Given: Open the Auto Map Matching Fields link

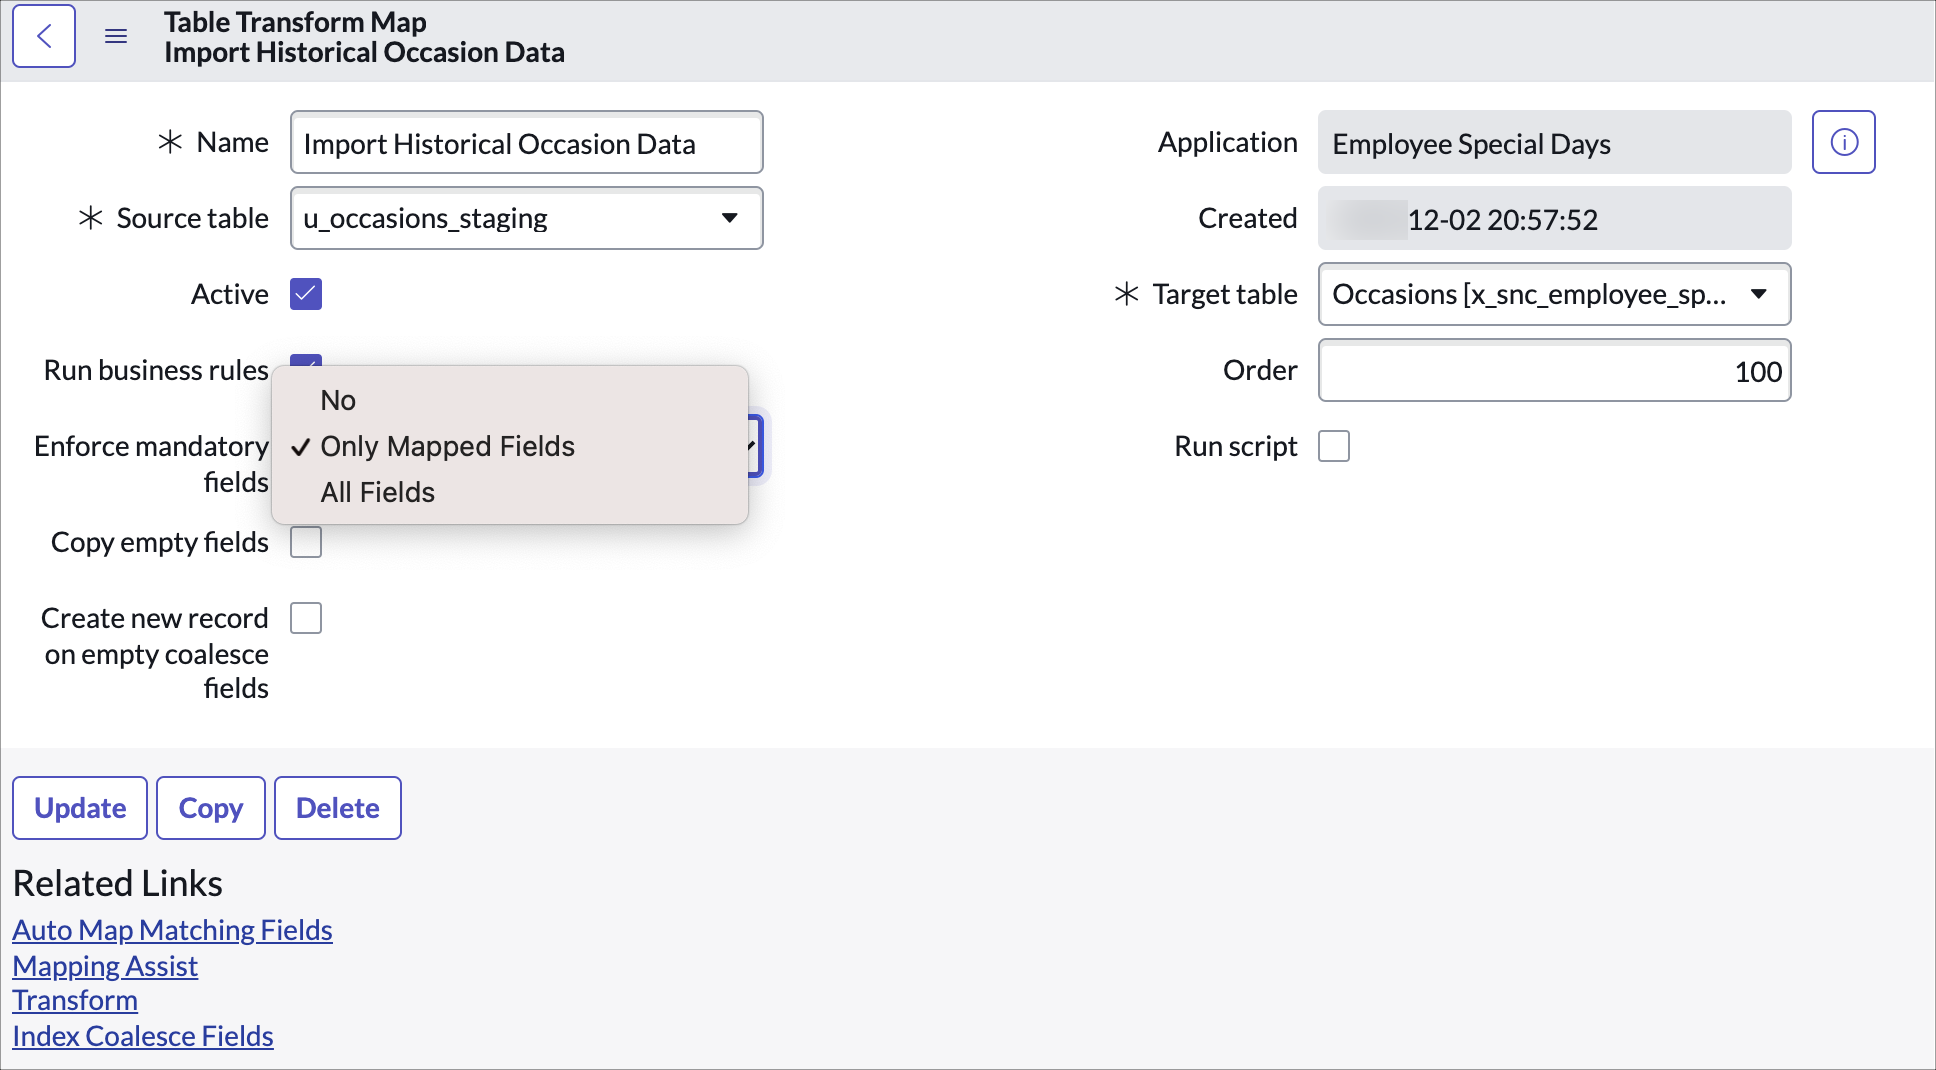Looking at the screenshot, I should click(172, 929).
